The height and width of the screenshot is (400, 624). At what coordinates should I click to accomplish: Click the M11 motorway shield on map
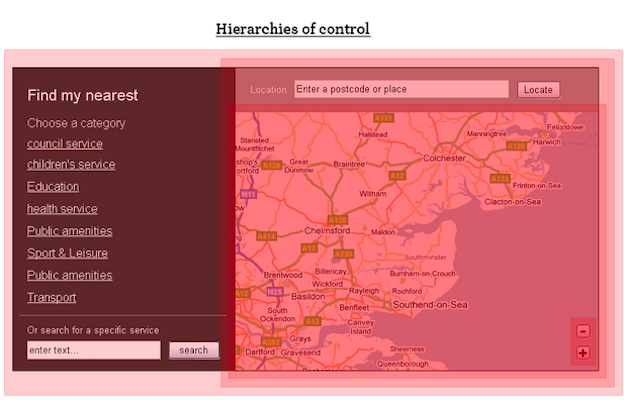click(248, 194)
